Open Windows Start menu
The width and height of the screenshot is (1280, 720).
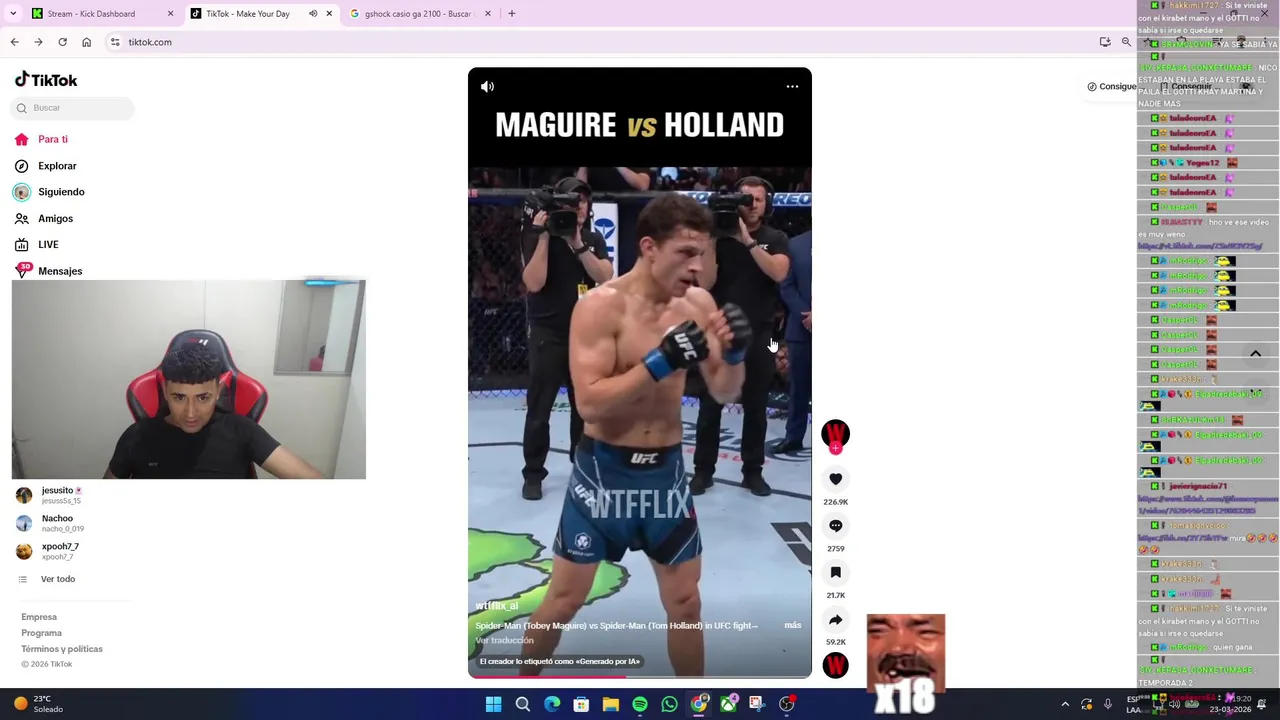(493, 705)
